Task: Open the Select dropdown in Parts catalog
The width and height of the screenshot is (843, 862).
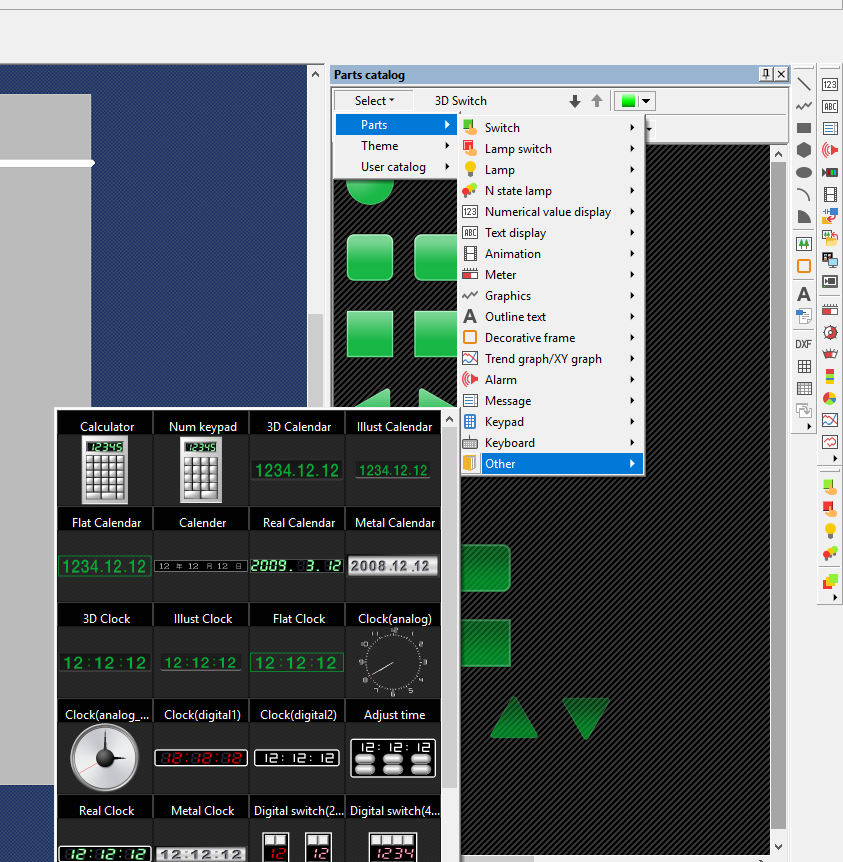Action: (374, 101)
